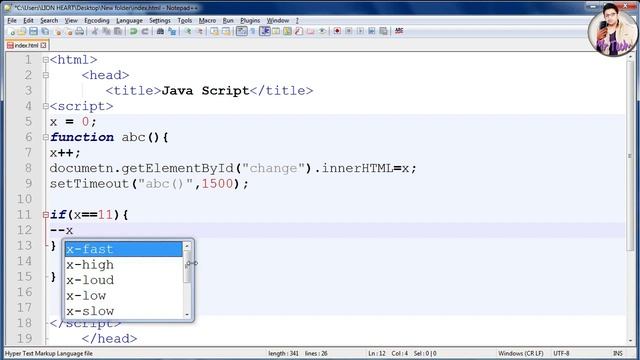Collapse the if(x==11) fold on line 11
Viewport: 640px width, 360px height.
(x=46, y=215)
